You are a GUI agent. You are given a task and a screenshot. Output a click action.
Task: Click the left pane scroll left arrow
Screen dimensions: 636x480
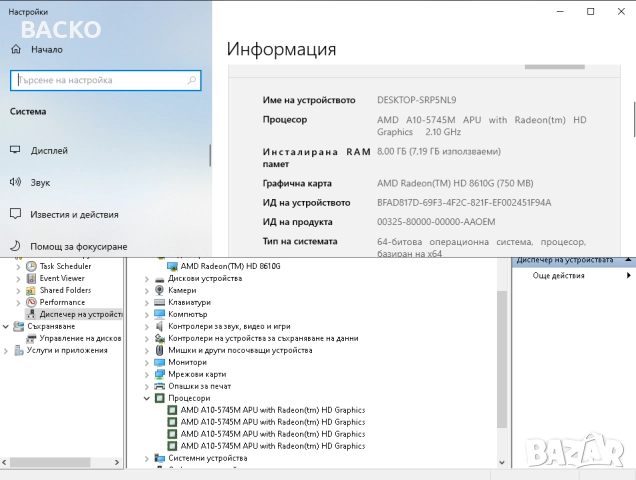point(4,462)
